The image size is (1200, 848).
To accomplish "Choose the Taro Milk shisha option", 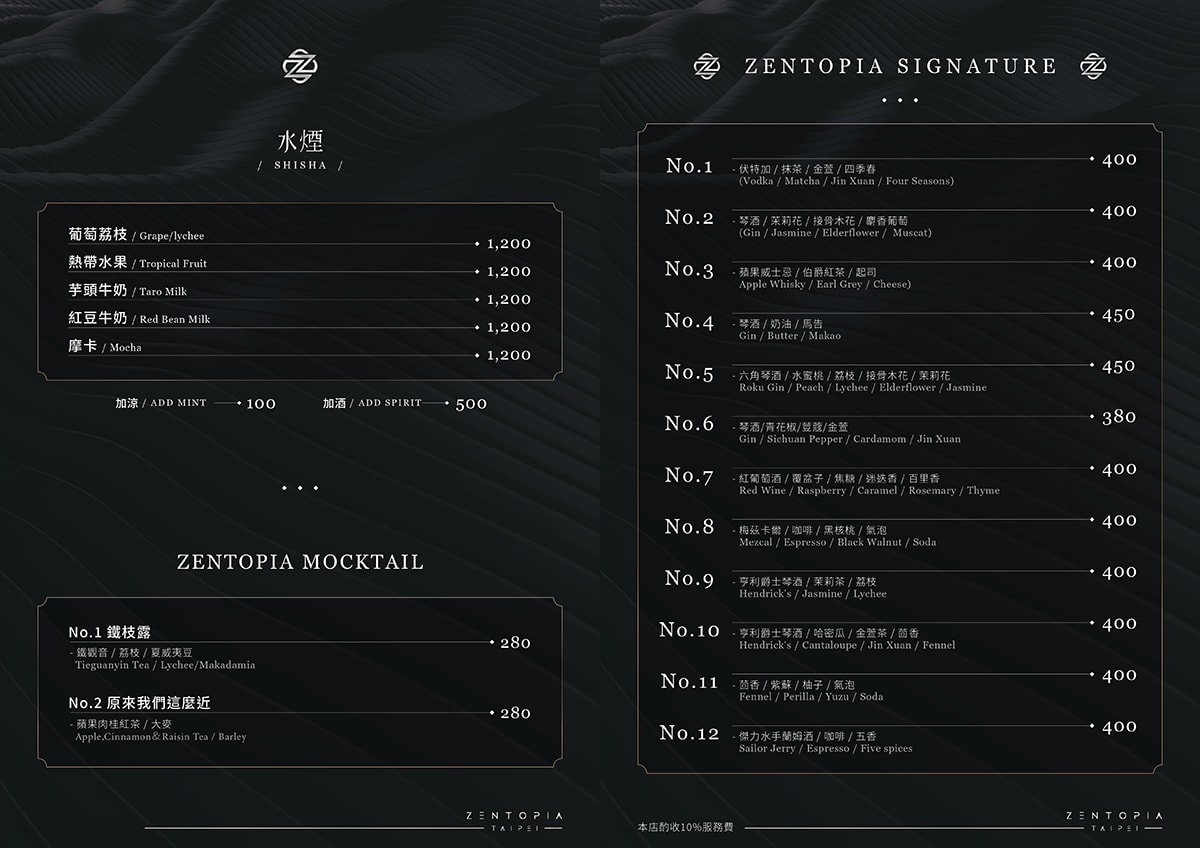I will click(299, 294).
